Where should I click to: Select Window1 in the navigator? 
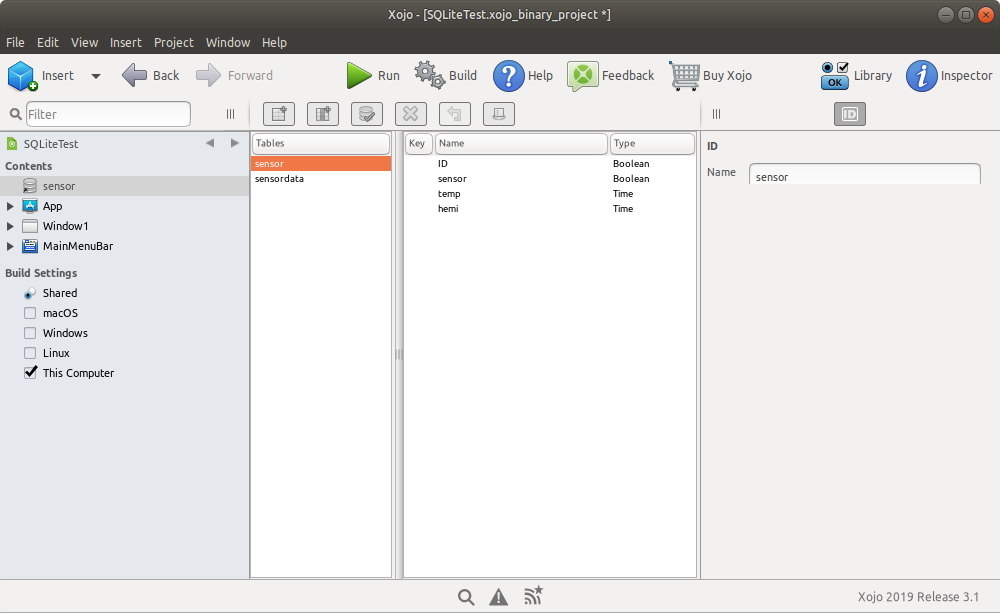pyautogui.click(x=65, y=226)
